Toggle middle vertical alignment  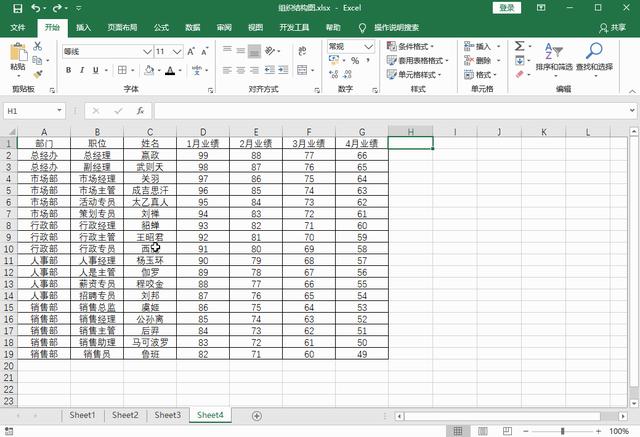click(241, 51)
